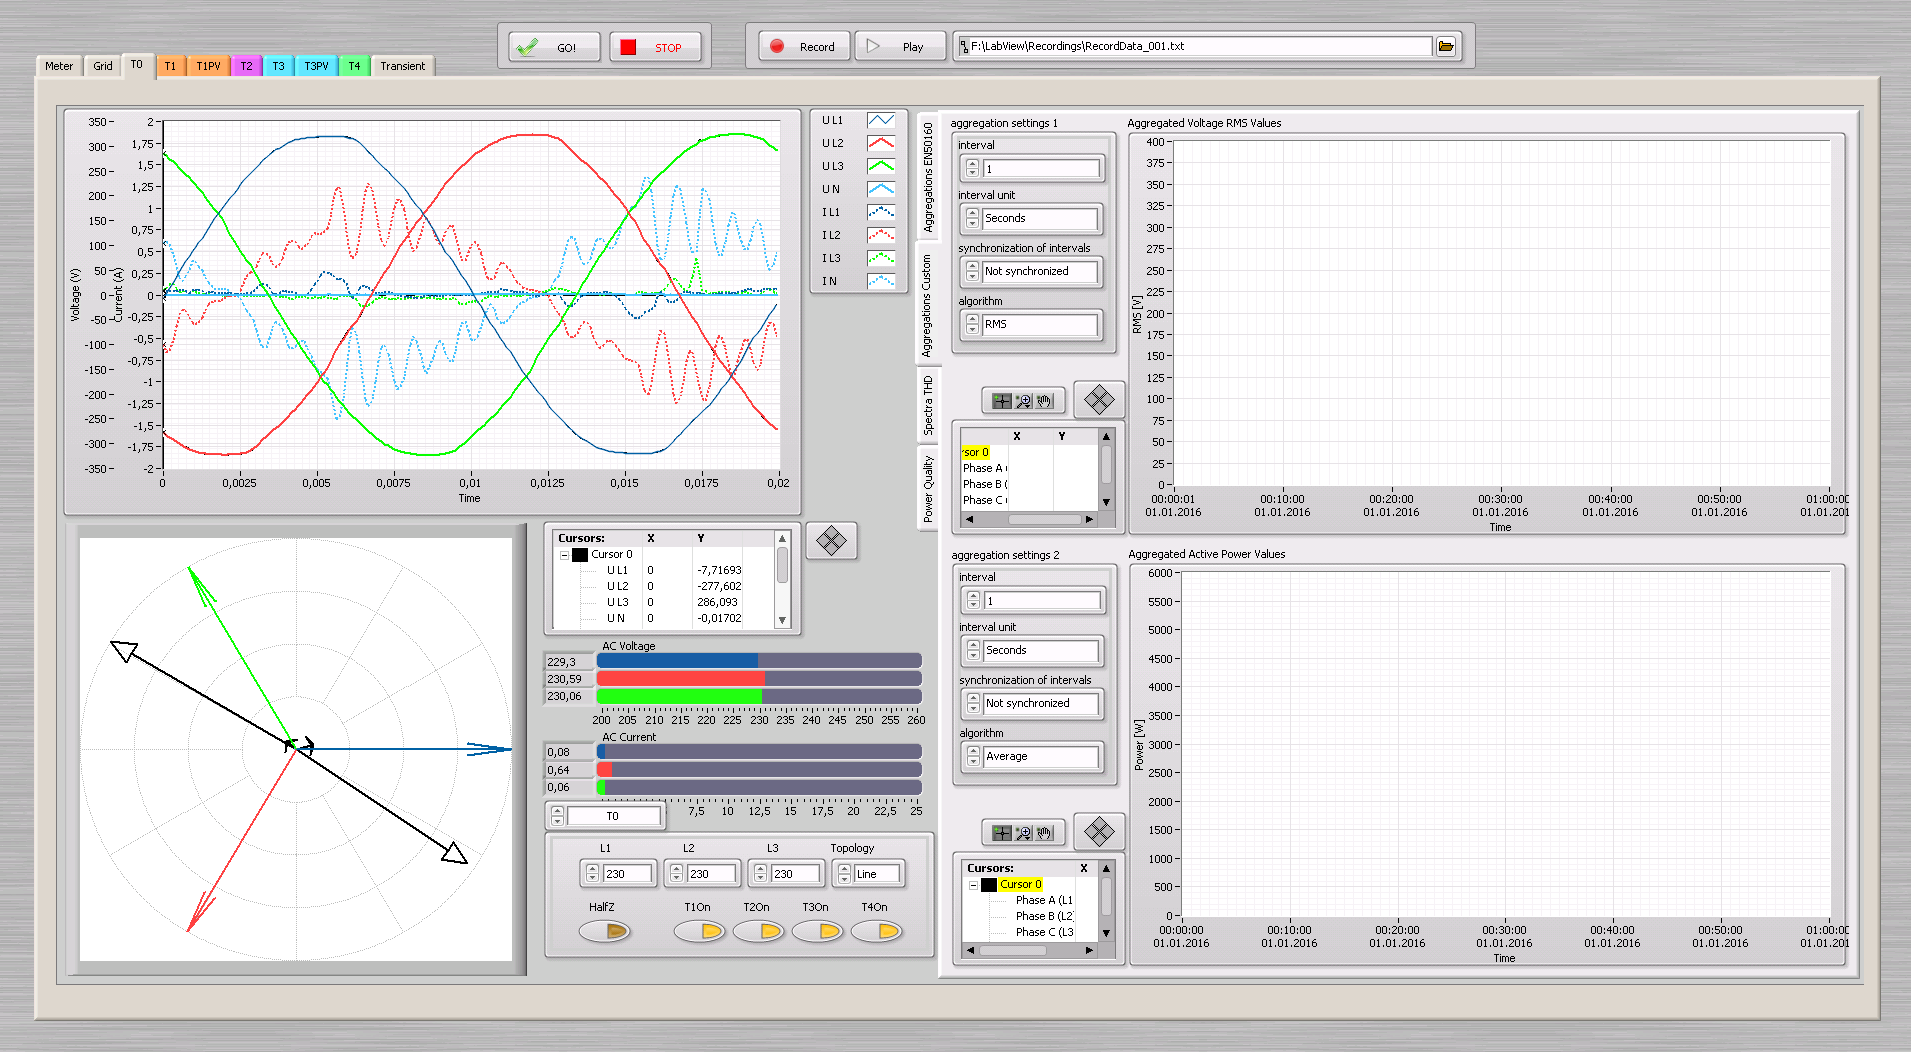The image size is (1911, 1052).
Task: Open RMS algorithm ring
Action: [x=1040, y=324]
